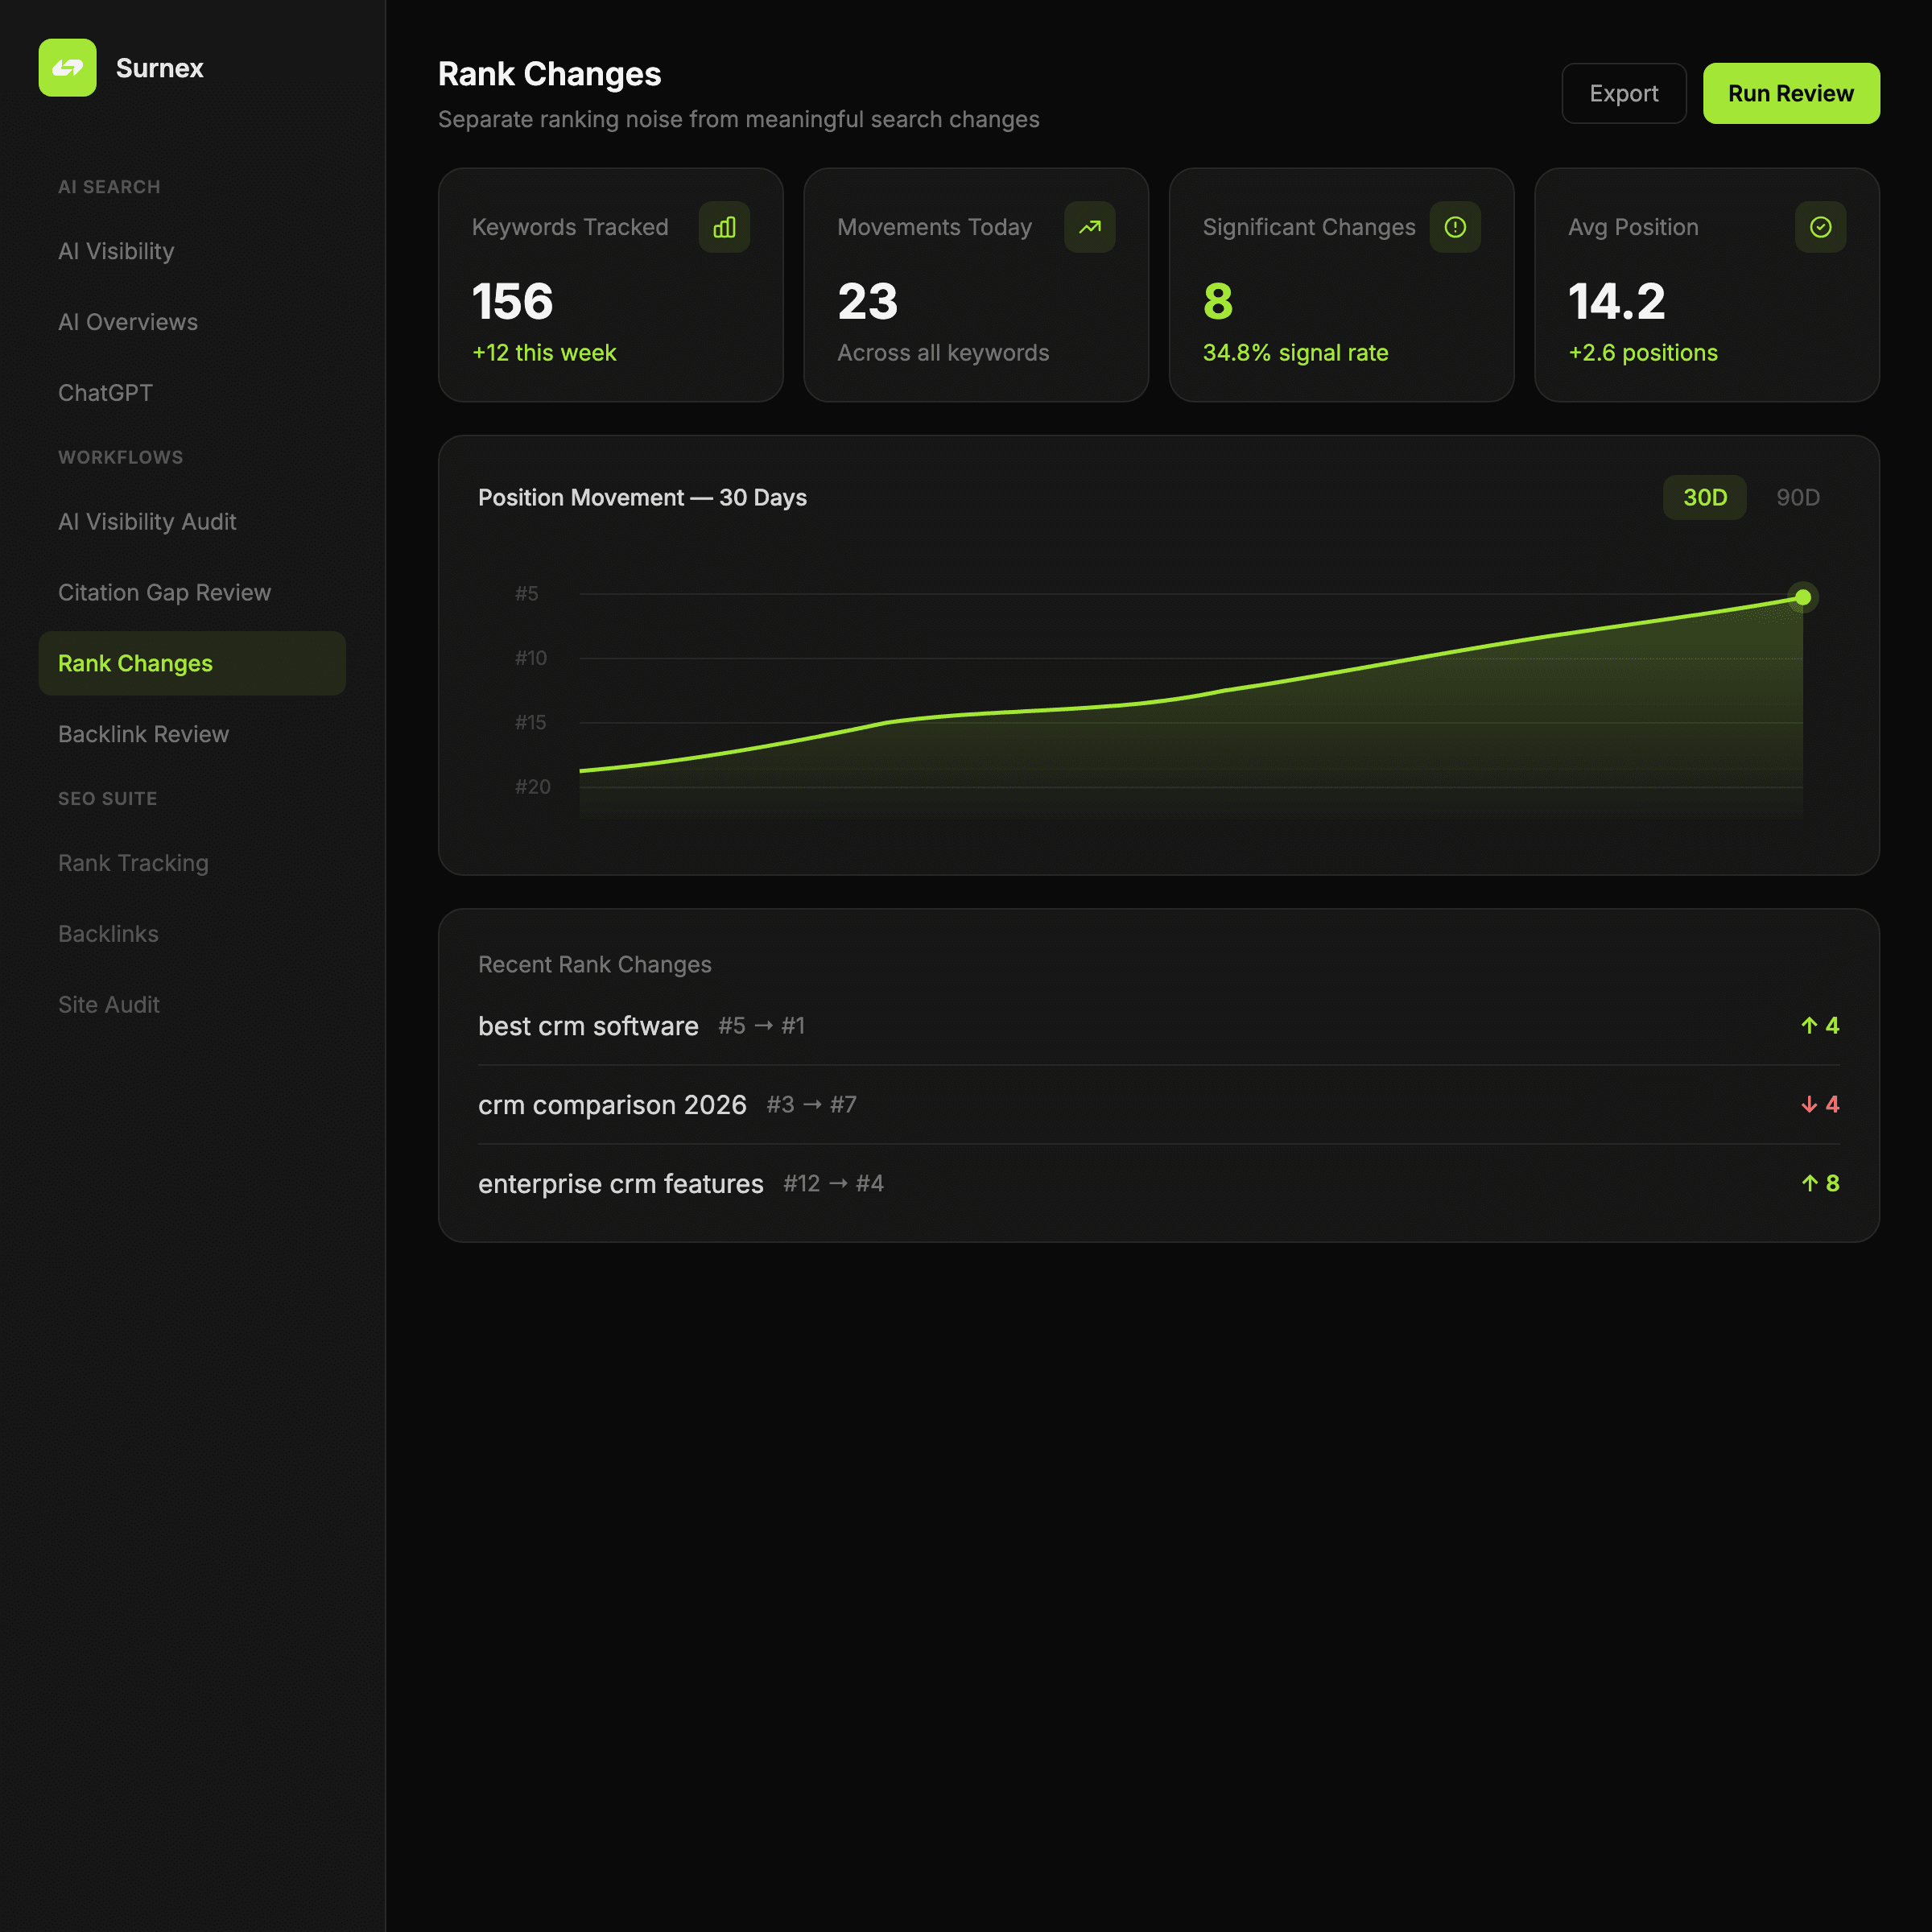Select Rank Tracking in SEO Suite
1932x1932 pixels.
133,863
